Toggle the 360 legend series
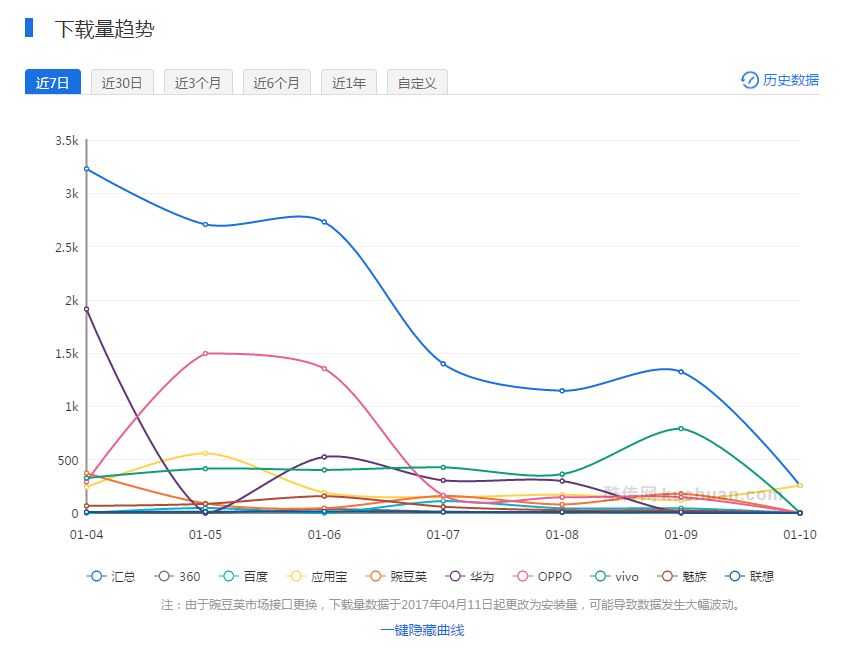Screen dimensions: 859x656 [x=179, y=577]
